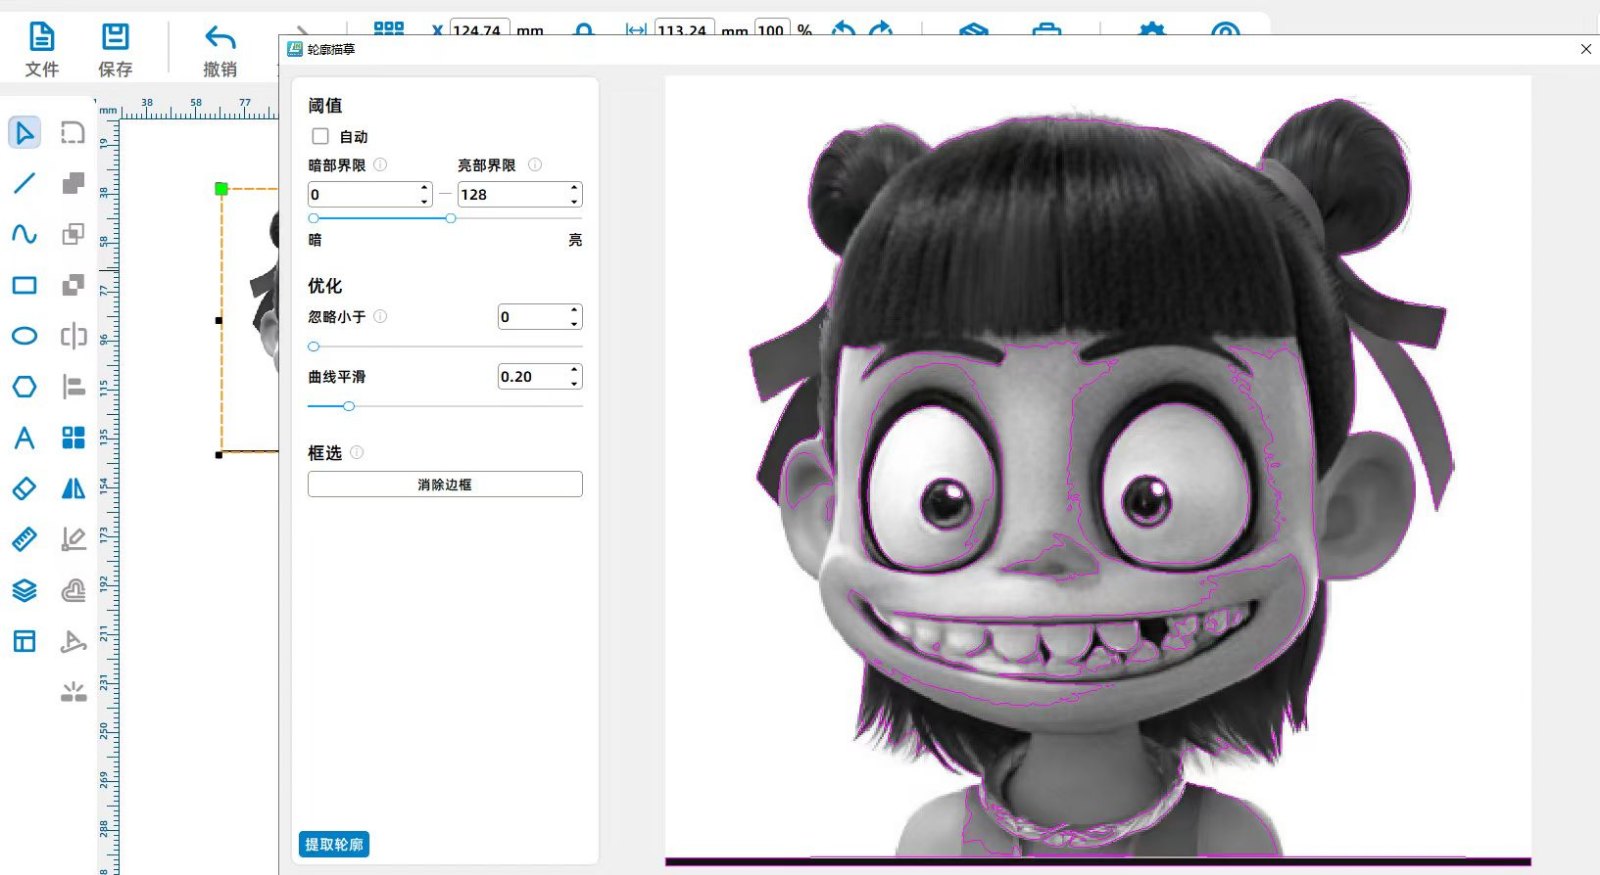Screen dimensions: 1600x875
Task: Increase 忽略小于 with up arrow
Action: point(575,310)
